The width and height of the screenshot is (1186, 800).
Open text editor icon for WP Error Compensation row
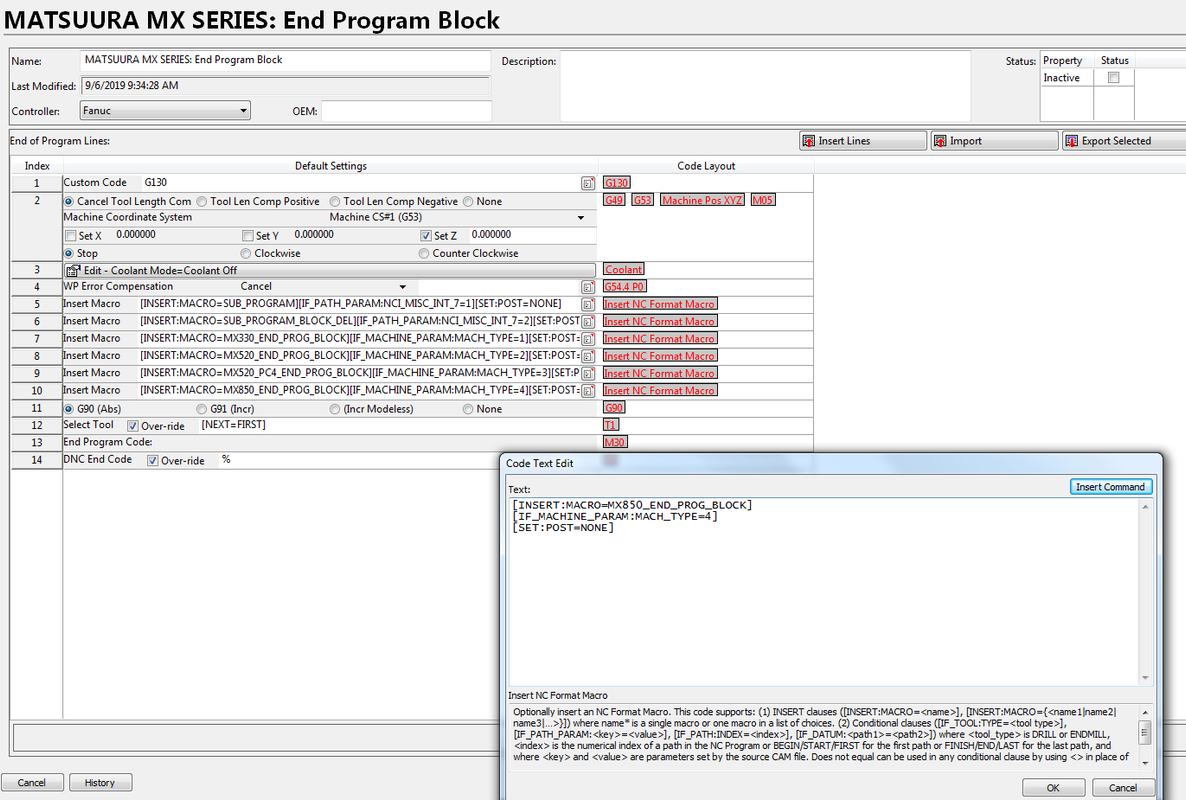pyautogui.click(x=588, y=287)
